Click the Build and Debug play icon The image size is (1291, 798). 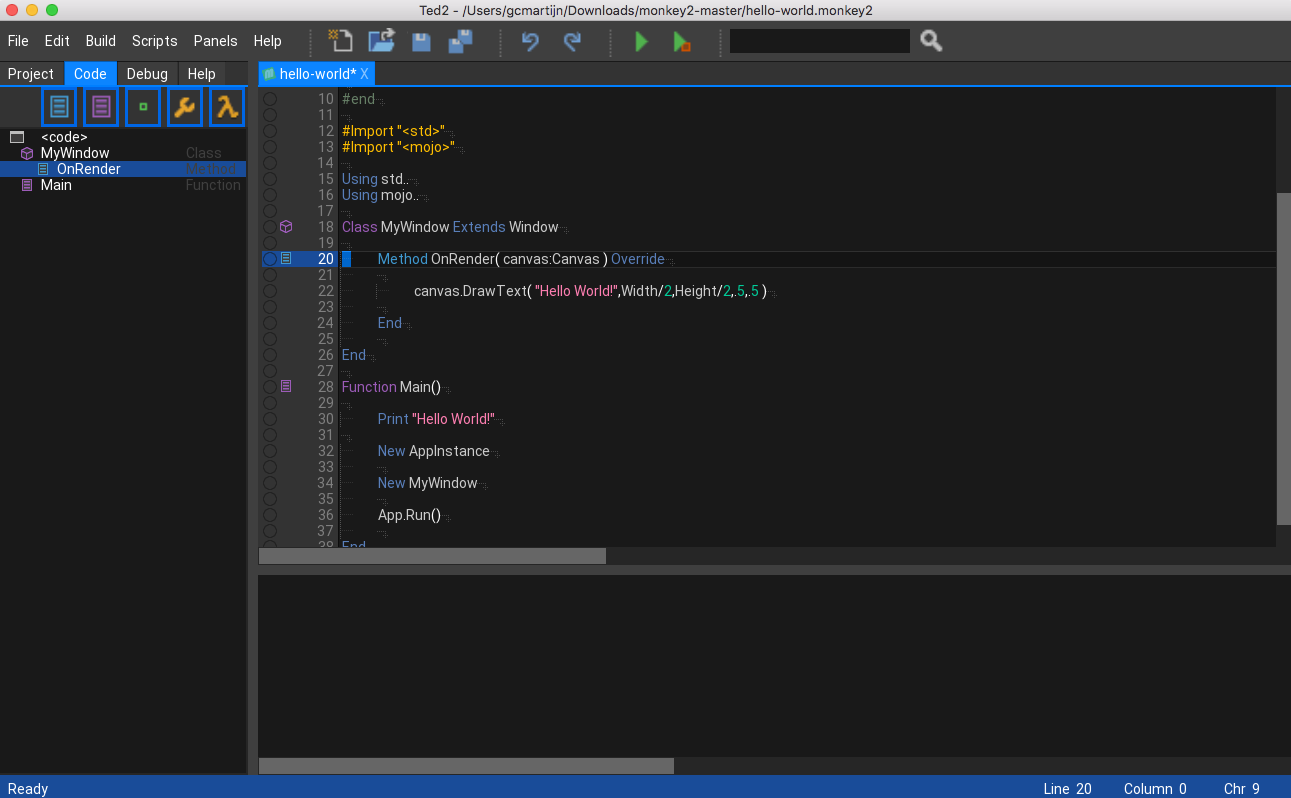tap(682, 41)
